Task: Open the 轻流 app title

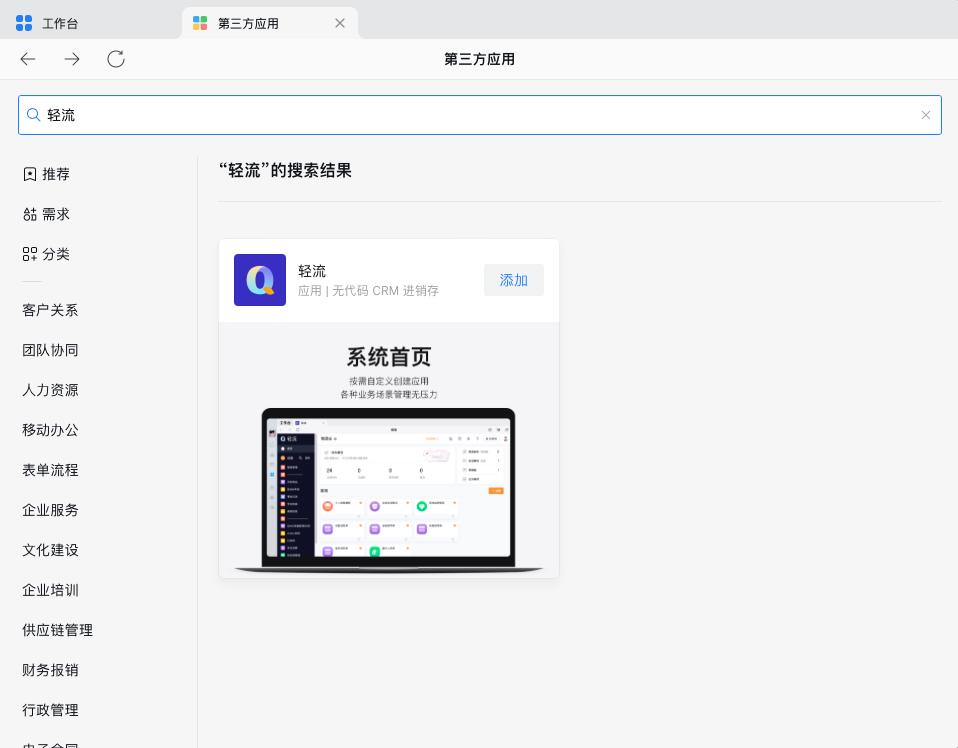Action: pos(312,271)
